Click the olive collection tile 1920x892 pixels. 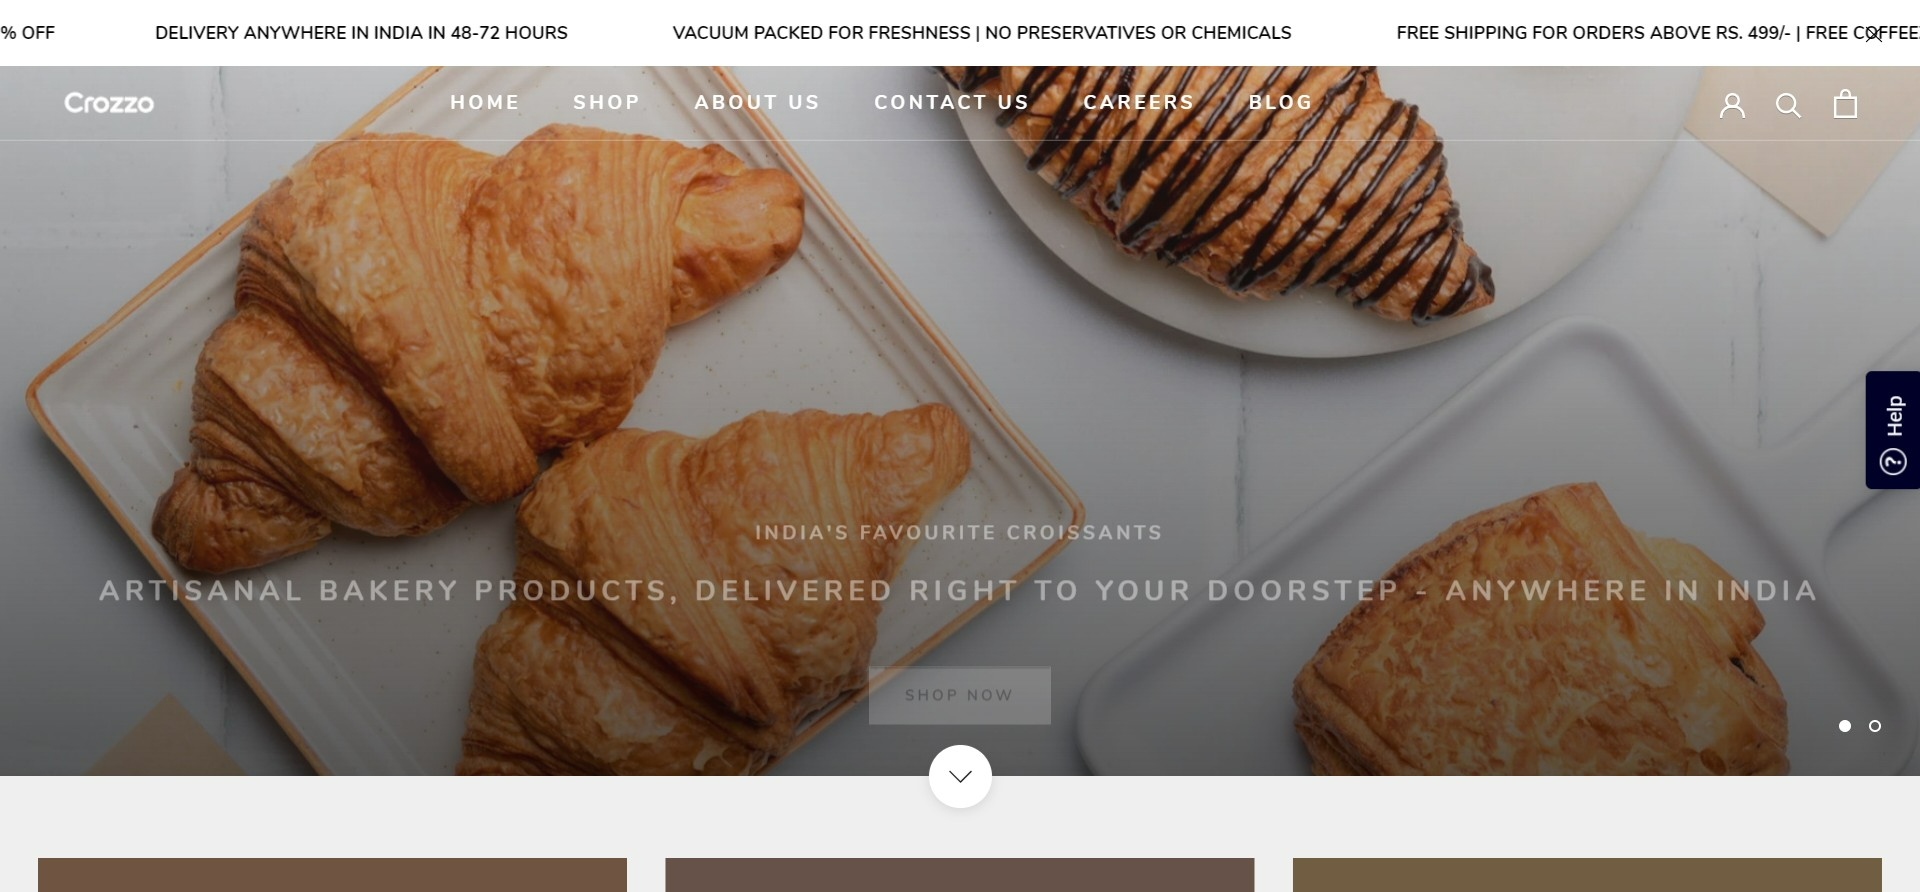(1587, 875)
